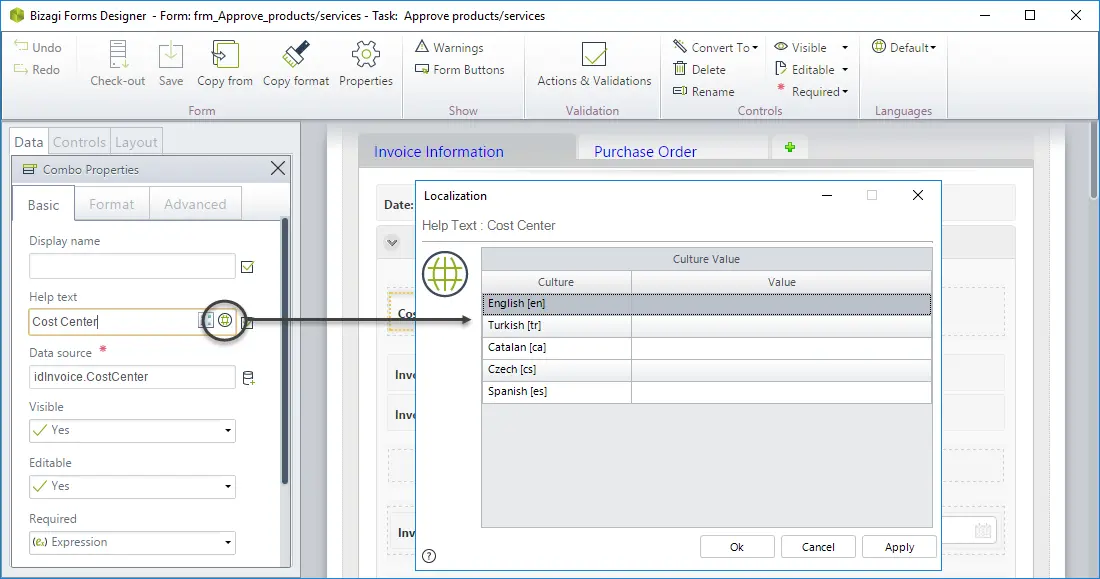The height and width of the screenshot is (579, 1100).
Task: Select the Czech [cs] culture row
Action: point(706,369)
